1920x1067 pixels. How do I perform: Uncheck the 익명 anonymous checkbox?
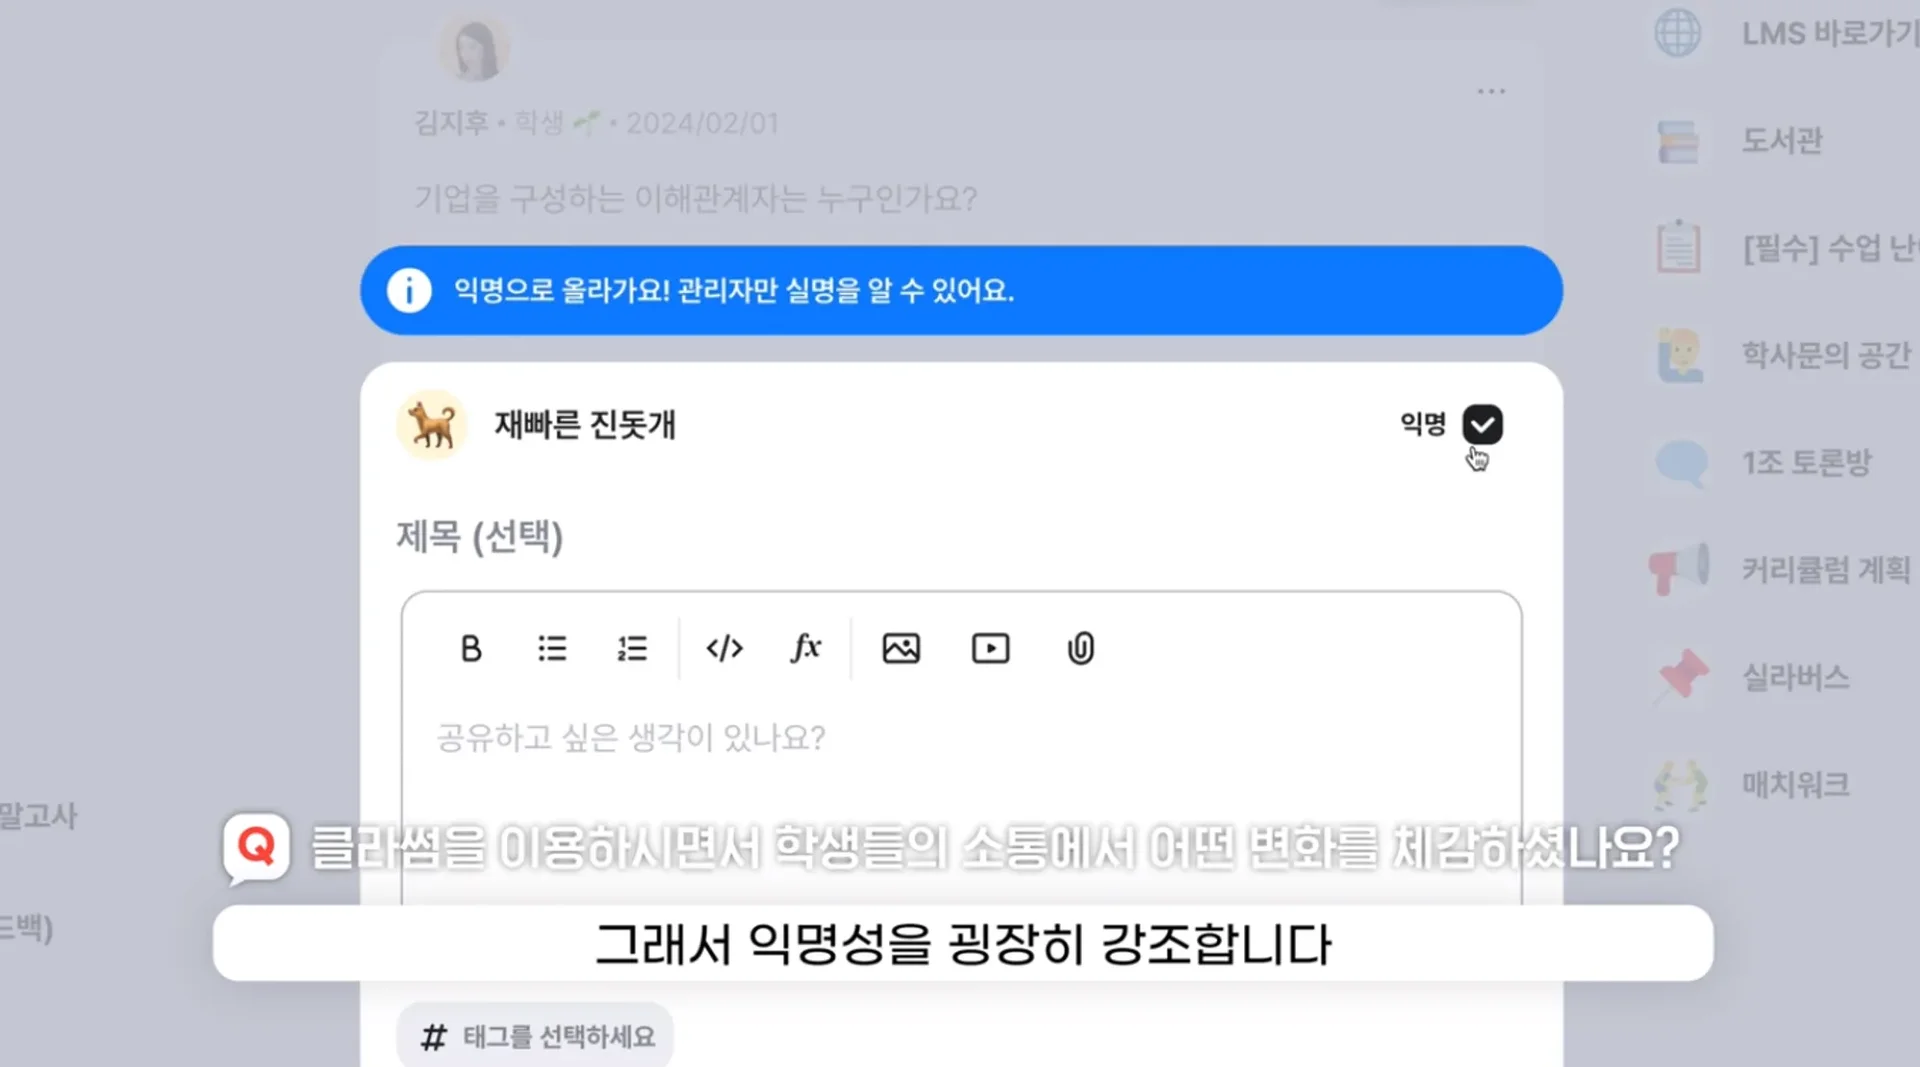(1482, 425)
